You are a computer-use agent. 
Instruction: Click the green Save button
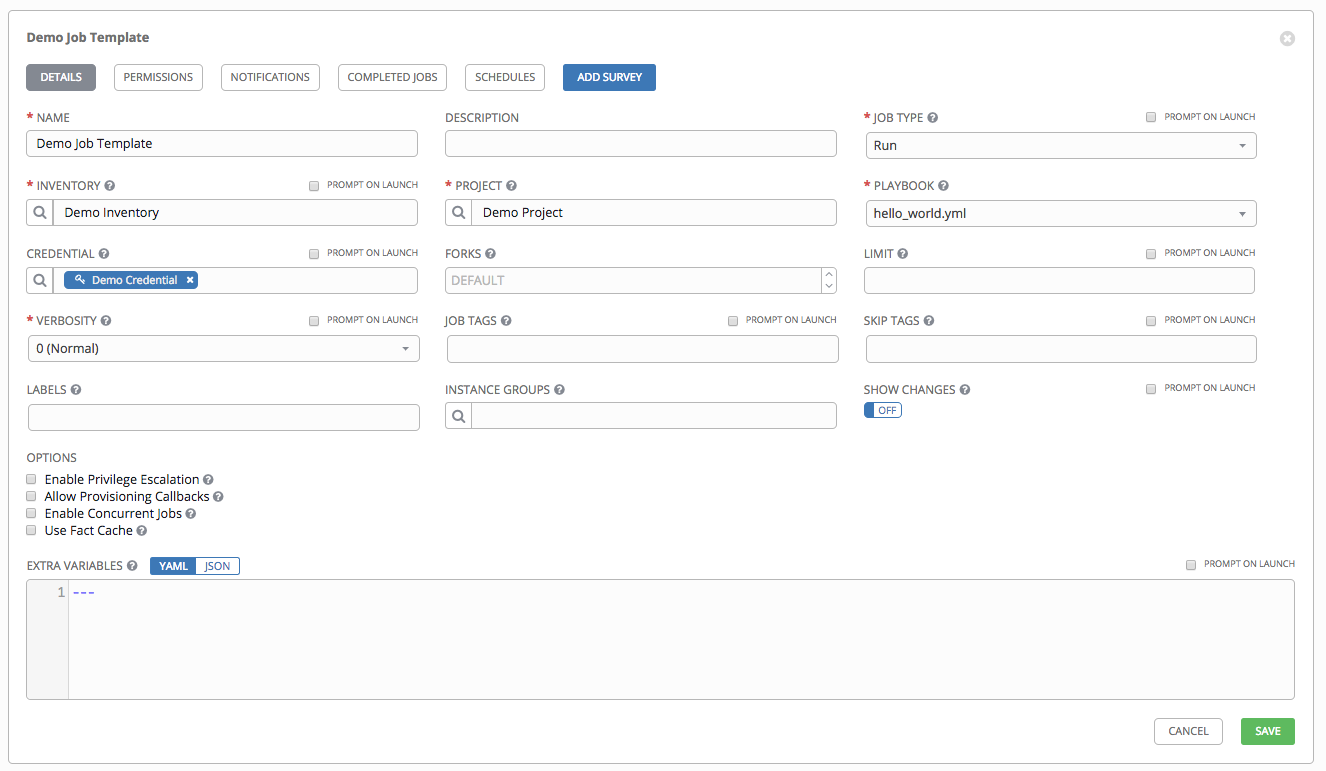click(x=1268, y=731)
